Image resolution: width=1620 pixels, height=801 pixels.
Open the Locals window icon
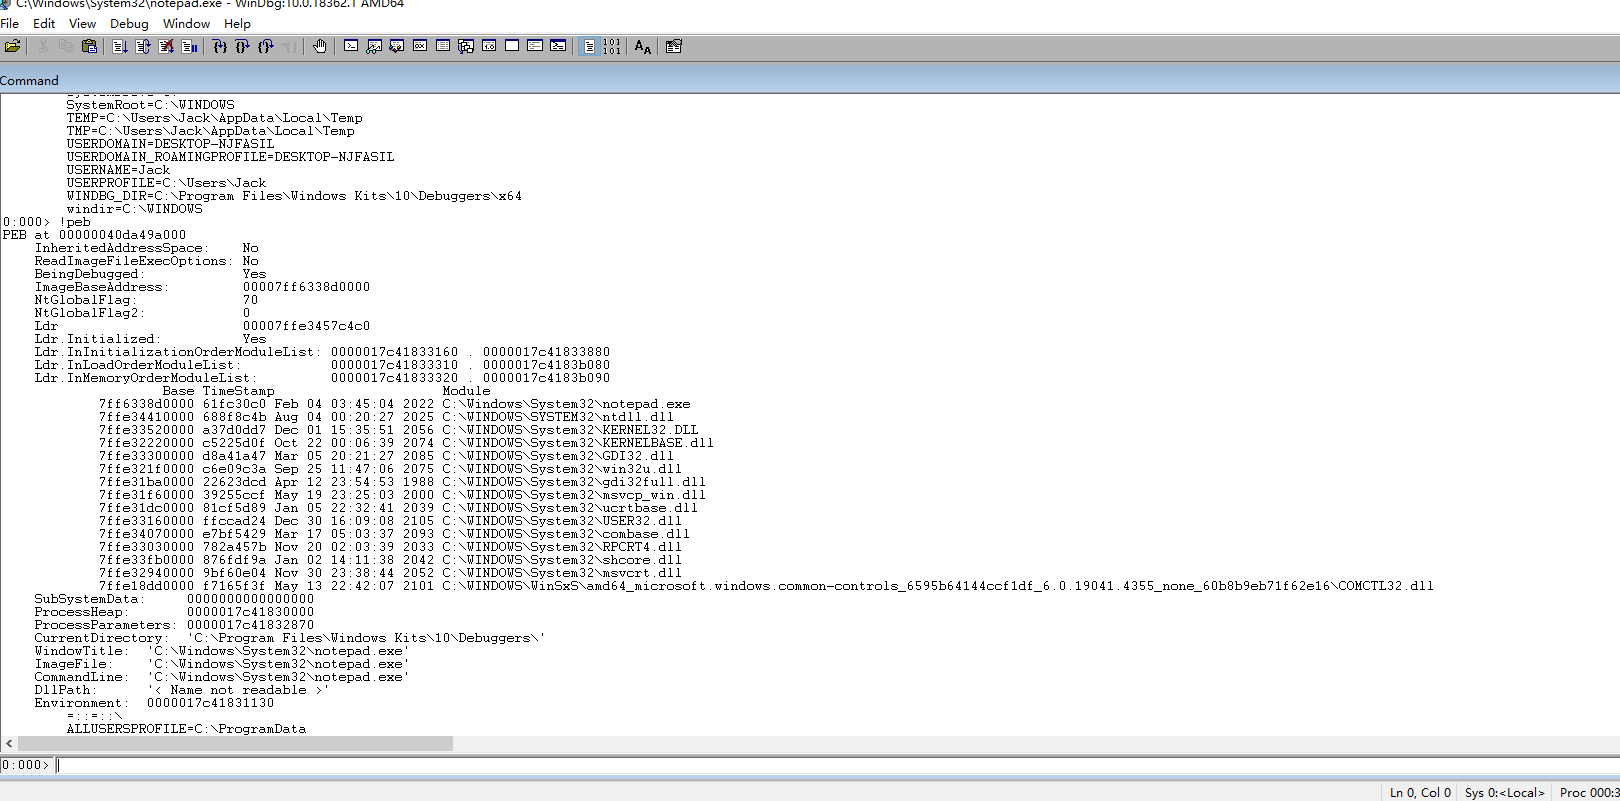(x=397, y=46)
